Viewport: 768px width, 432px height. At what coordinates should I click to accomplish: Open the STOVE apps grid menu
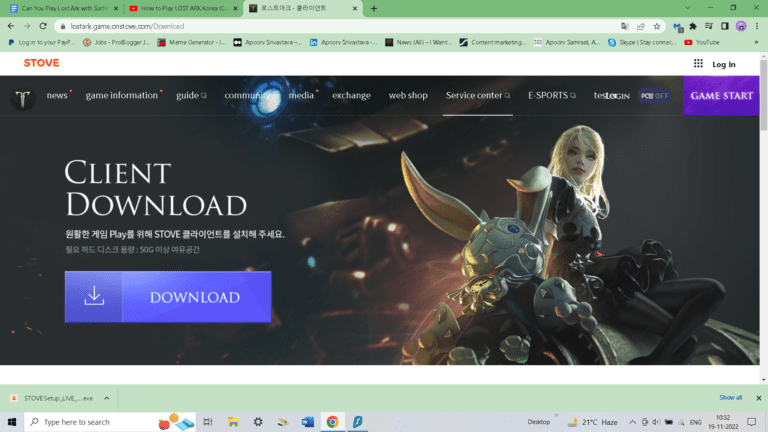pos(698,64)
